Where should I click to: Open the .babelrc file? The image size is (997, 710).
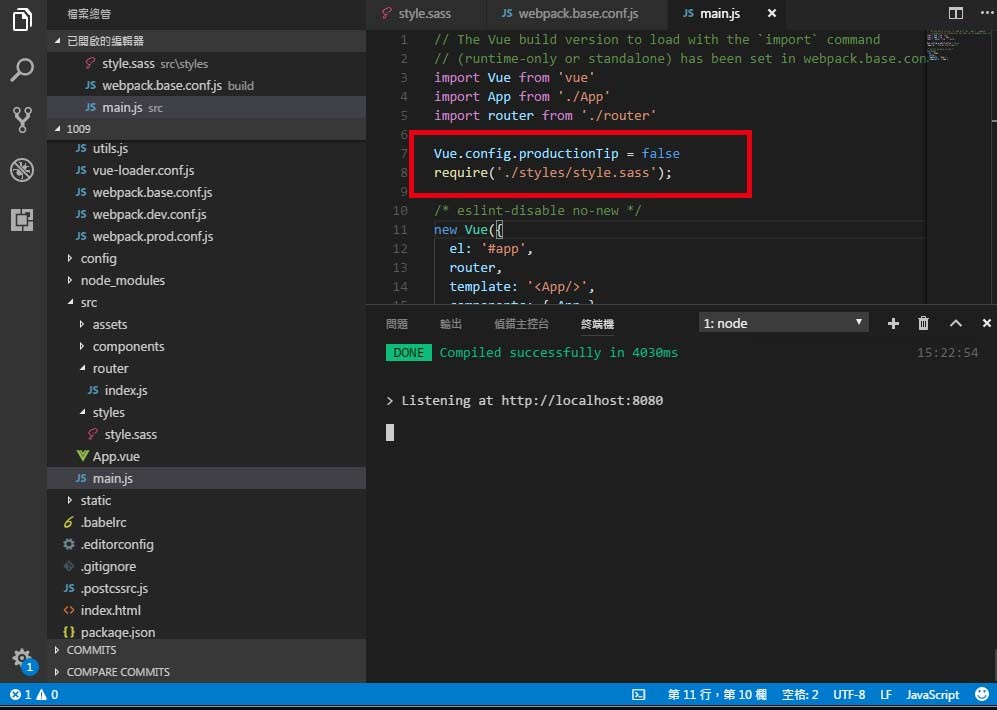pos(207,522)
